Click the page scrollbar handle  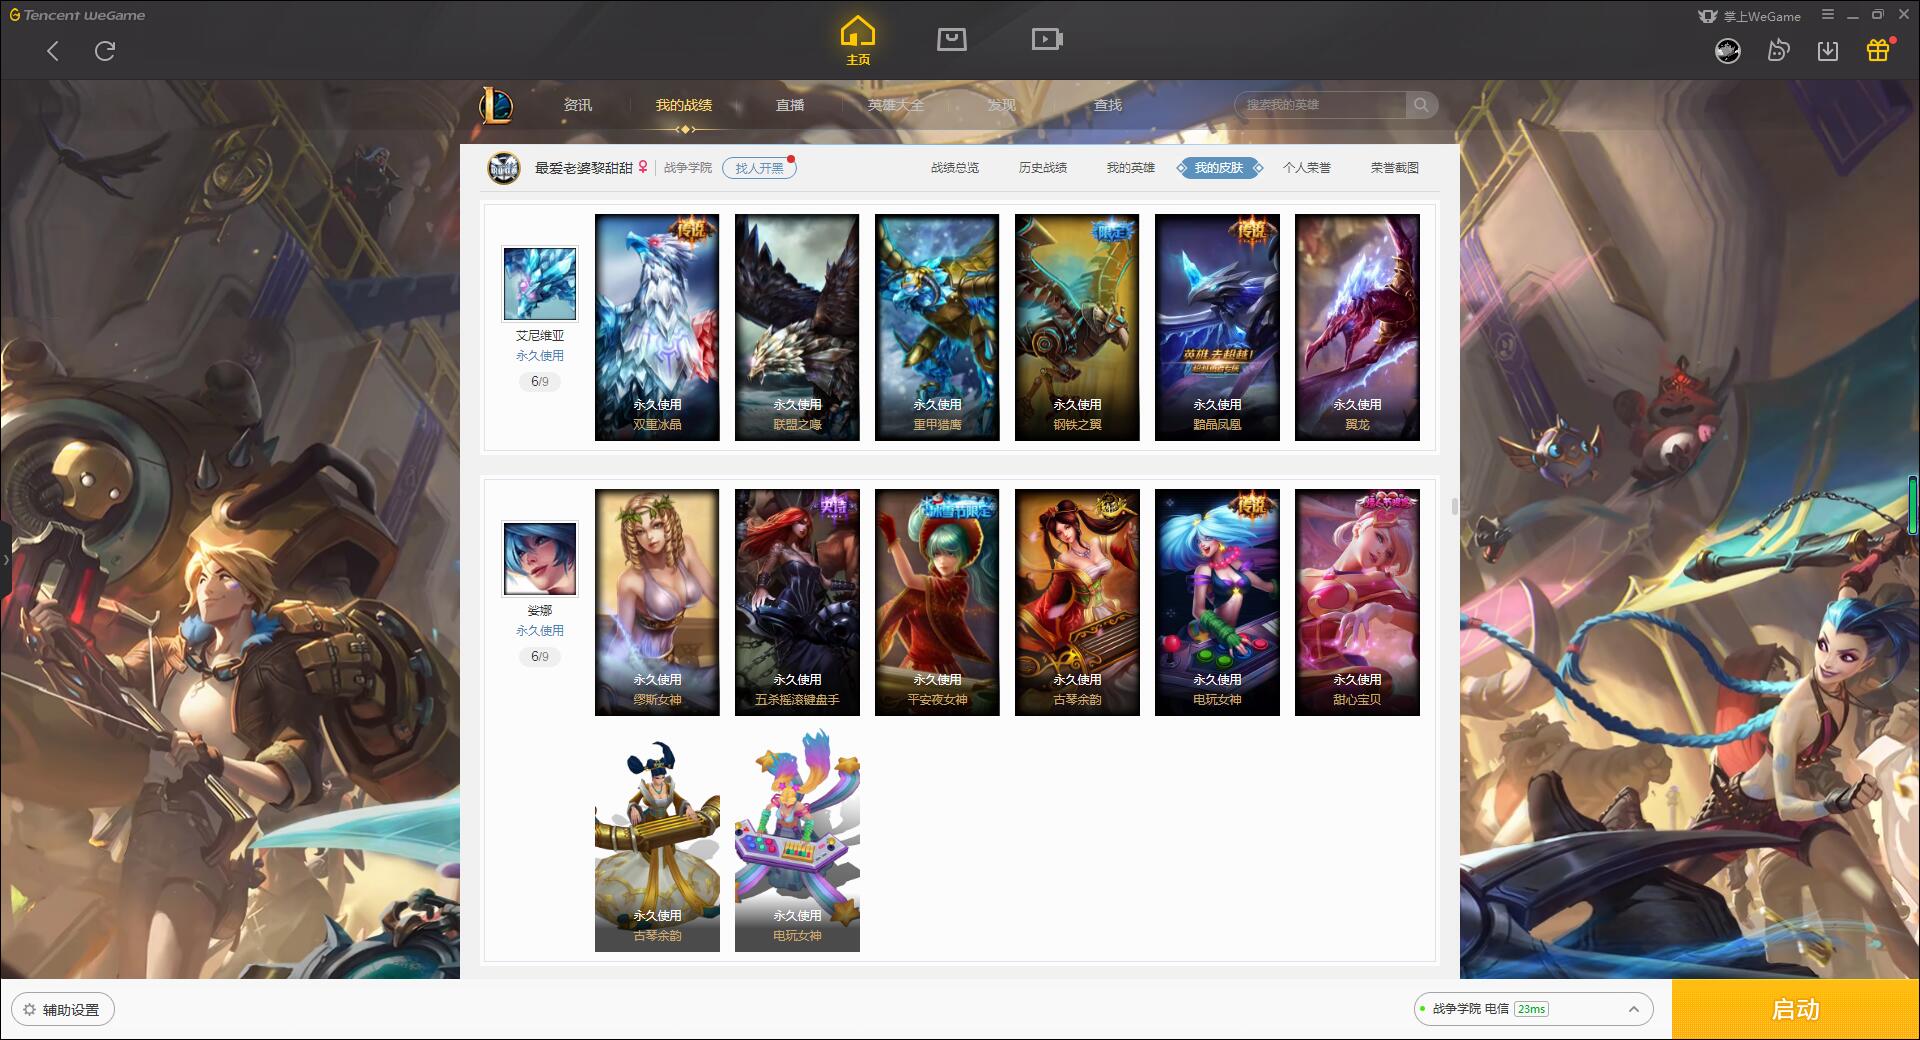(x=1455, y=506)
